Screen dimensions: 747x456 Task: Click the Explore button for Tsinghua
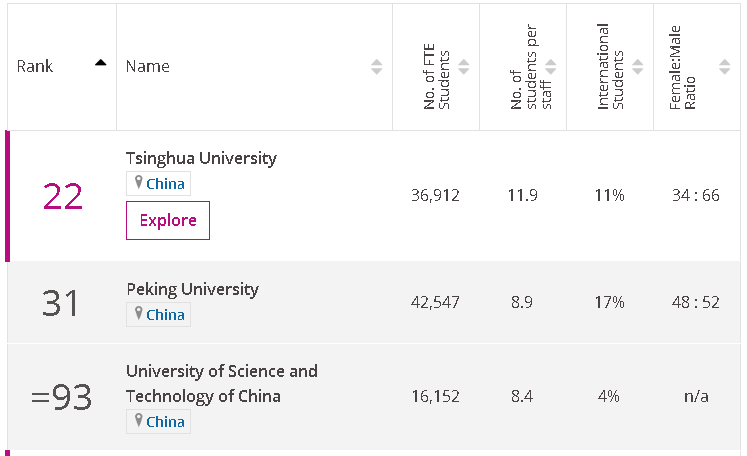[x=168, y=220]
